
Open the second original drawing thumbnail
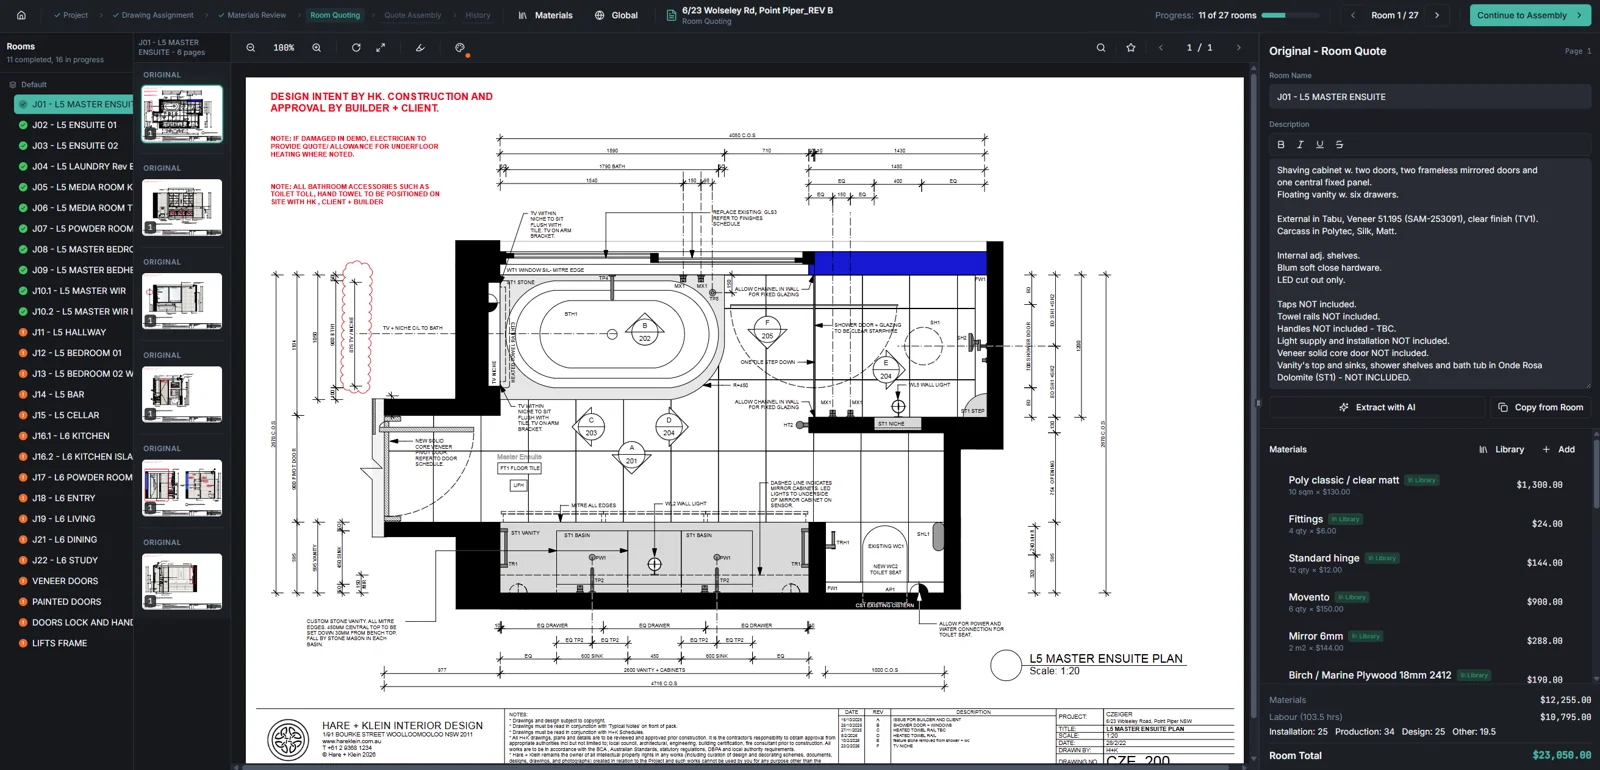pyautogui.click(x=182, y=207)
